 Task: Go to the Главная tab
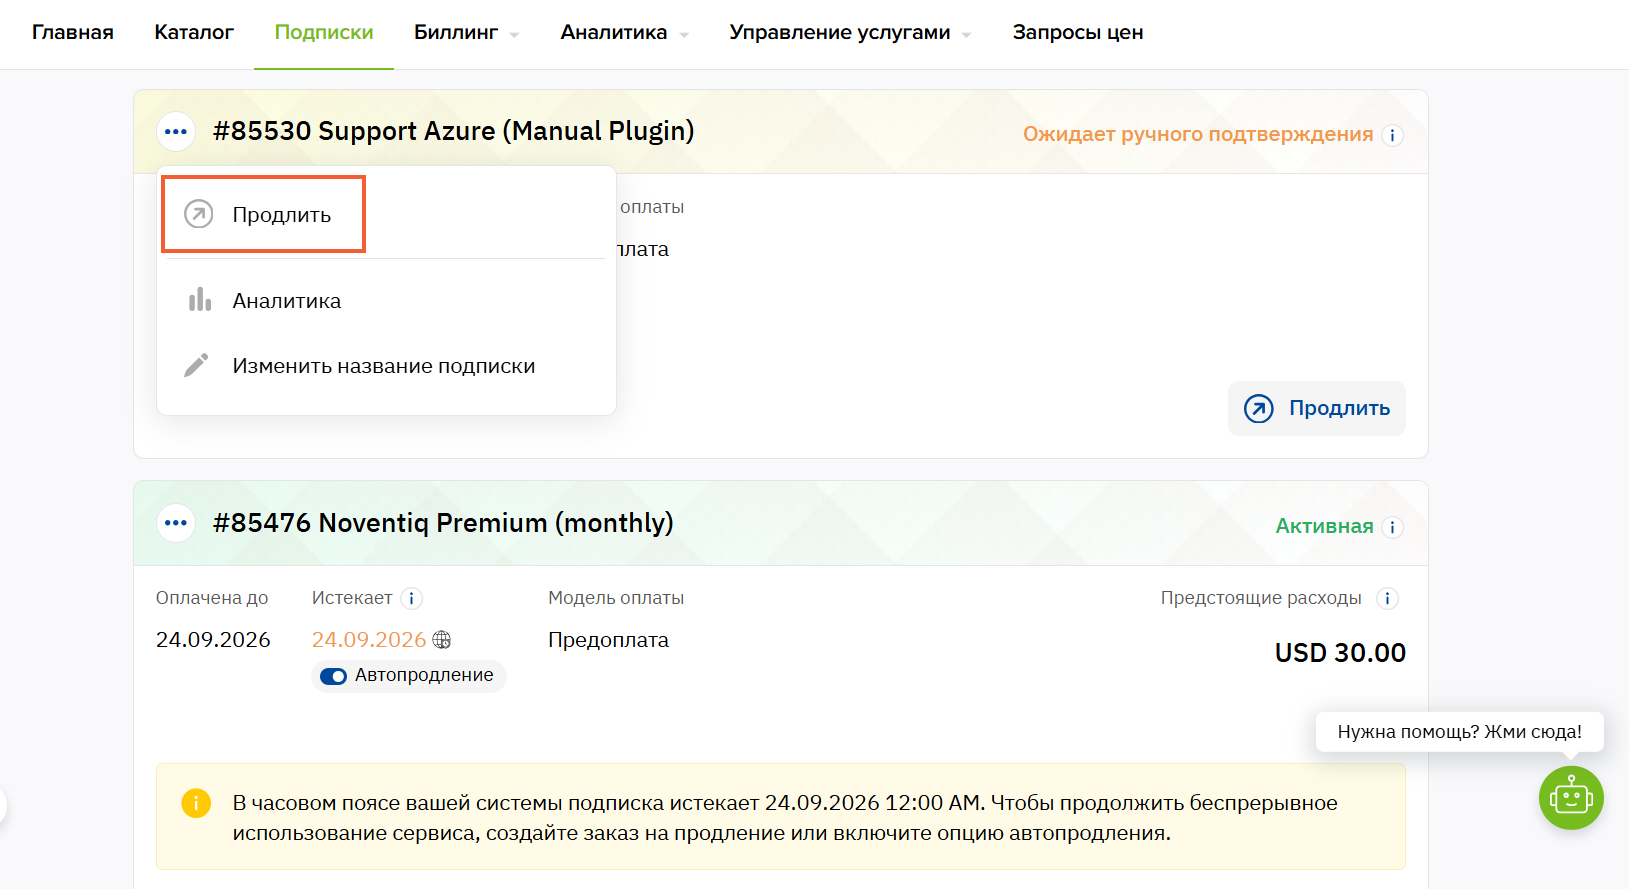tap(73, 33)
